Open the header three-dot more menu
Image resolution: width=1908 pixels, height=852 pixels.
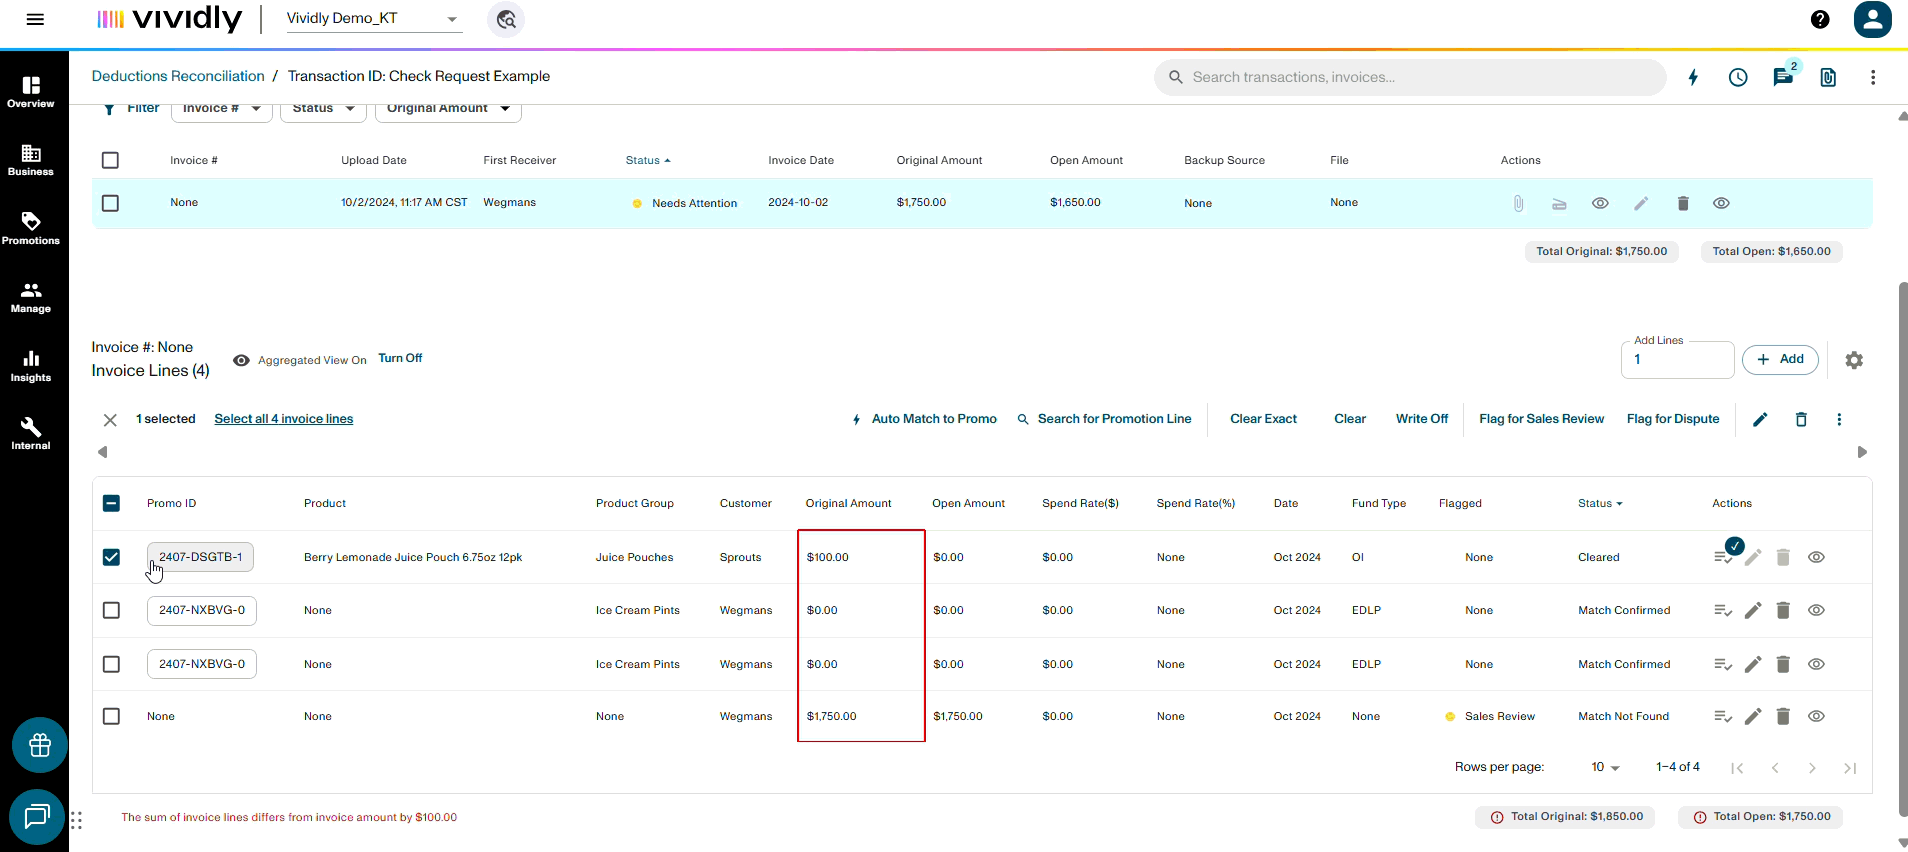click(1873, 77)
